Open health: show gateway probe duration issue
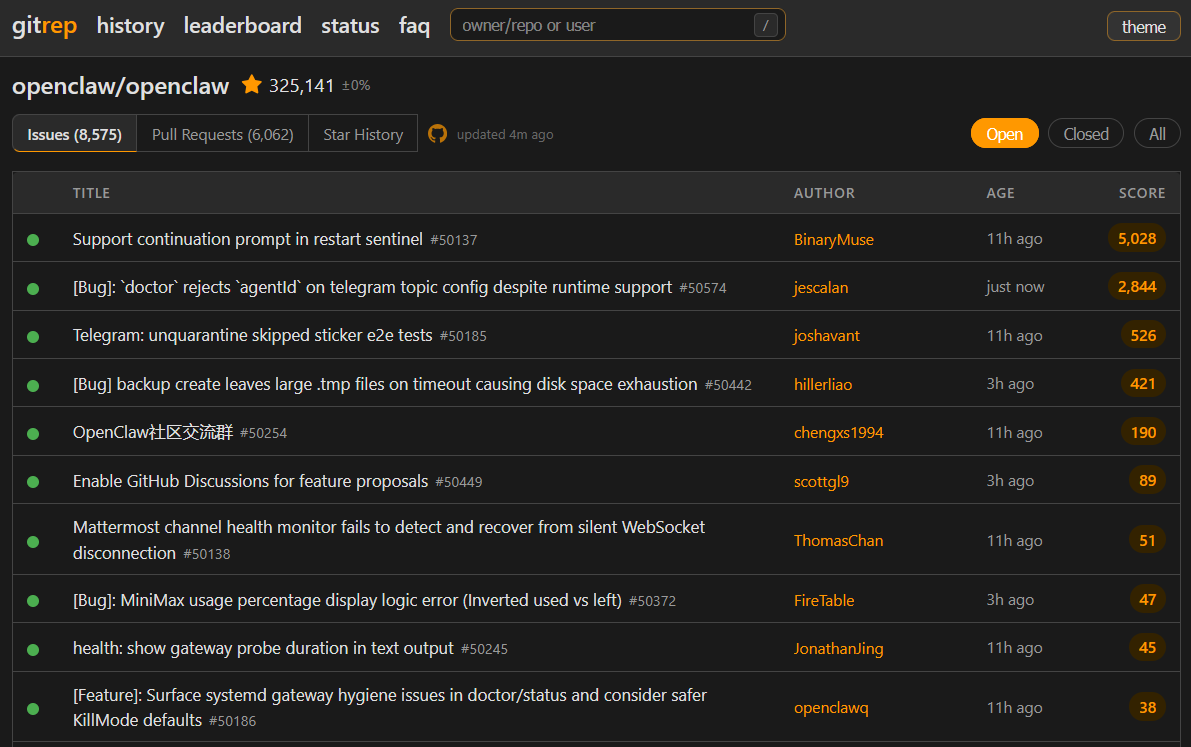This screenshot has height=747, width=1191. pyautogui.click(x=263, y=648)
